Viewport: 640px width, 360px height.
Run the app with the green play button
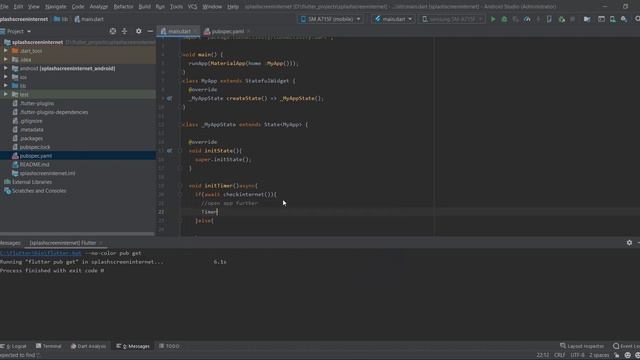[493, 19]
